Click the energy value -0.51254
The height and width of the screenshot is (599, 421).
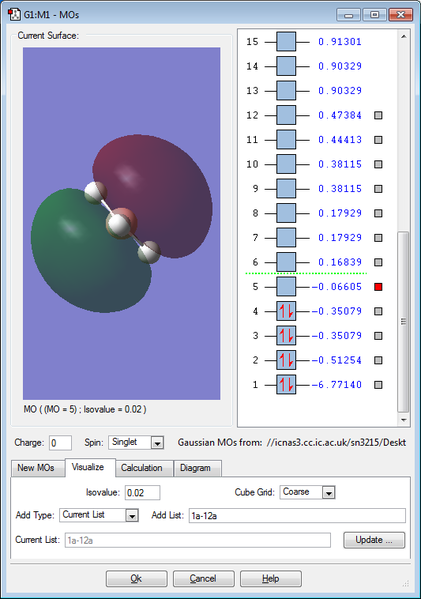336,360
